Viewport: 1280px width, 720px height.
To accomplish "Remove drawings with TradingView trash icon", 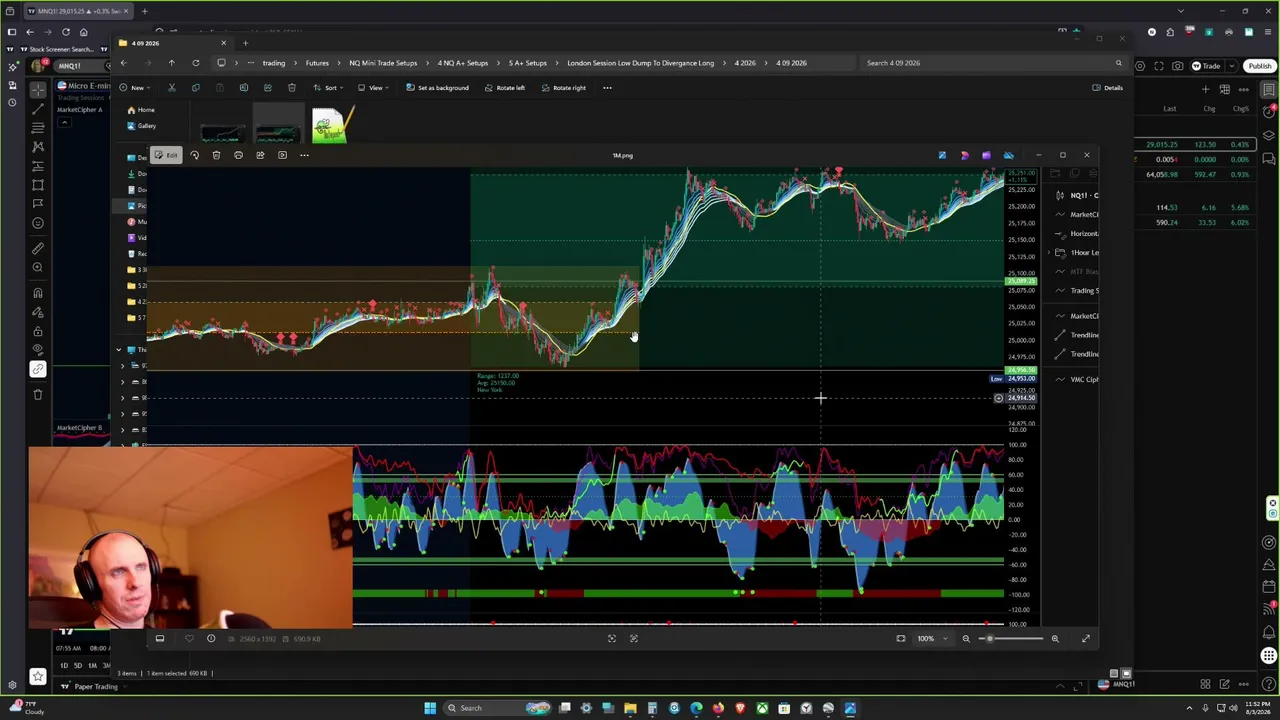I will (x=38, y=394).
